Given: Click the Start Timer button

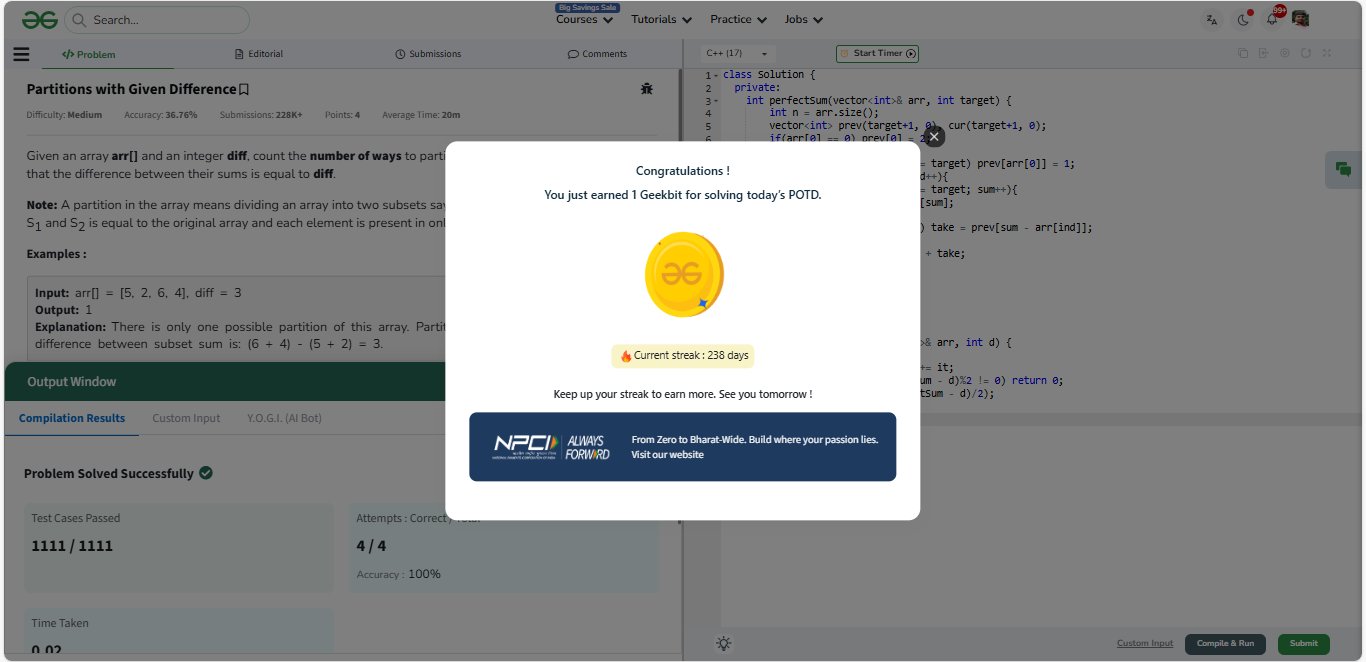Looking at the screenshot, I should [877, 53].
